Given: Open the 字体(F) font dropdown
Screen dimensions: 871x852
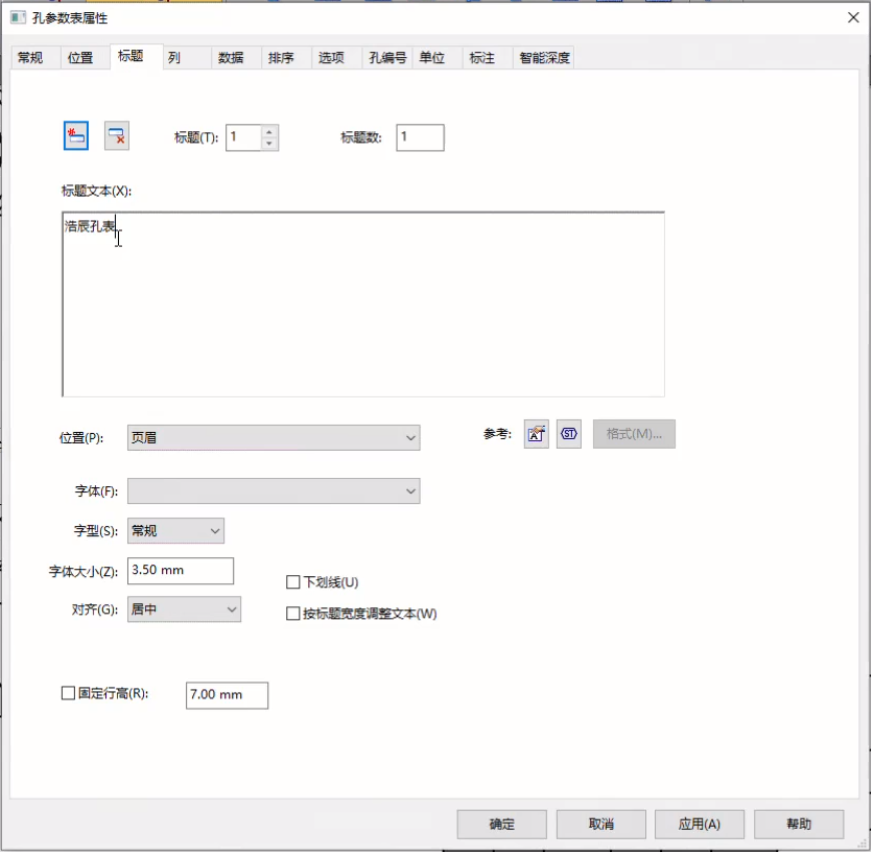Looking at the screenshot, I should (273, 491).
